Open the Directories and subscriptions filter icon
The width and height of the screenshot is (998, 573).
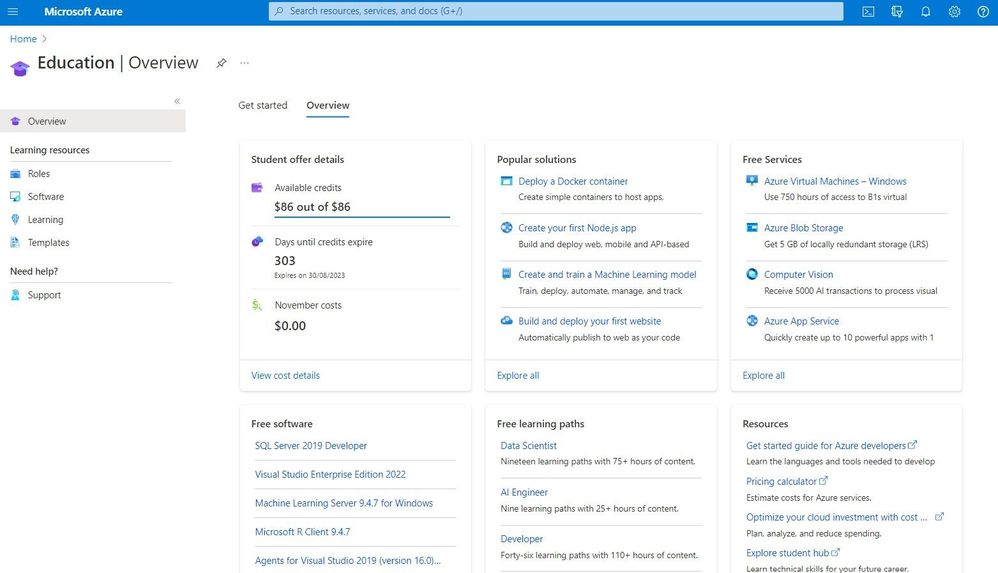pos(897,11)
